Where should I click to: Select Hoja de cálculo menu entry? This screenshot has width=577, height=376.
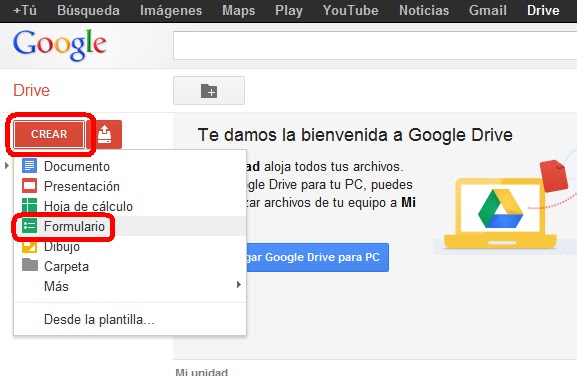[x=130, y=206]
